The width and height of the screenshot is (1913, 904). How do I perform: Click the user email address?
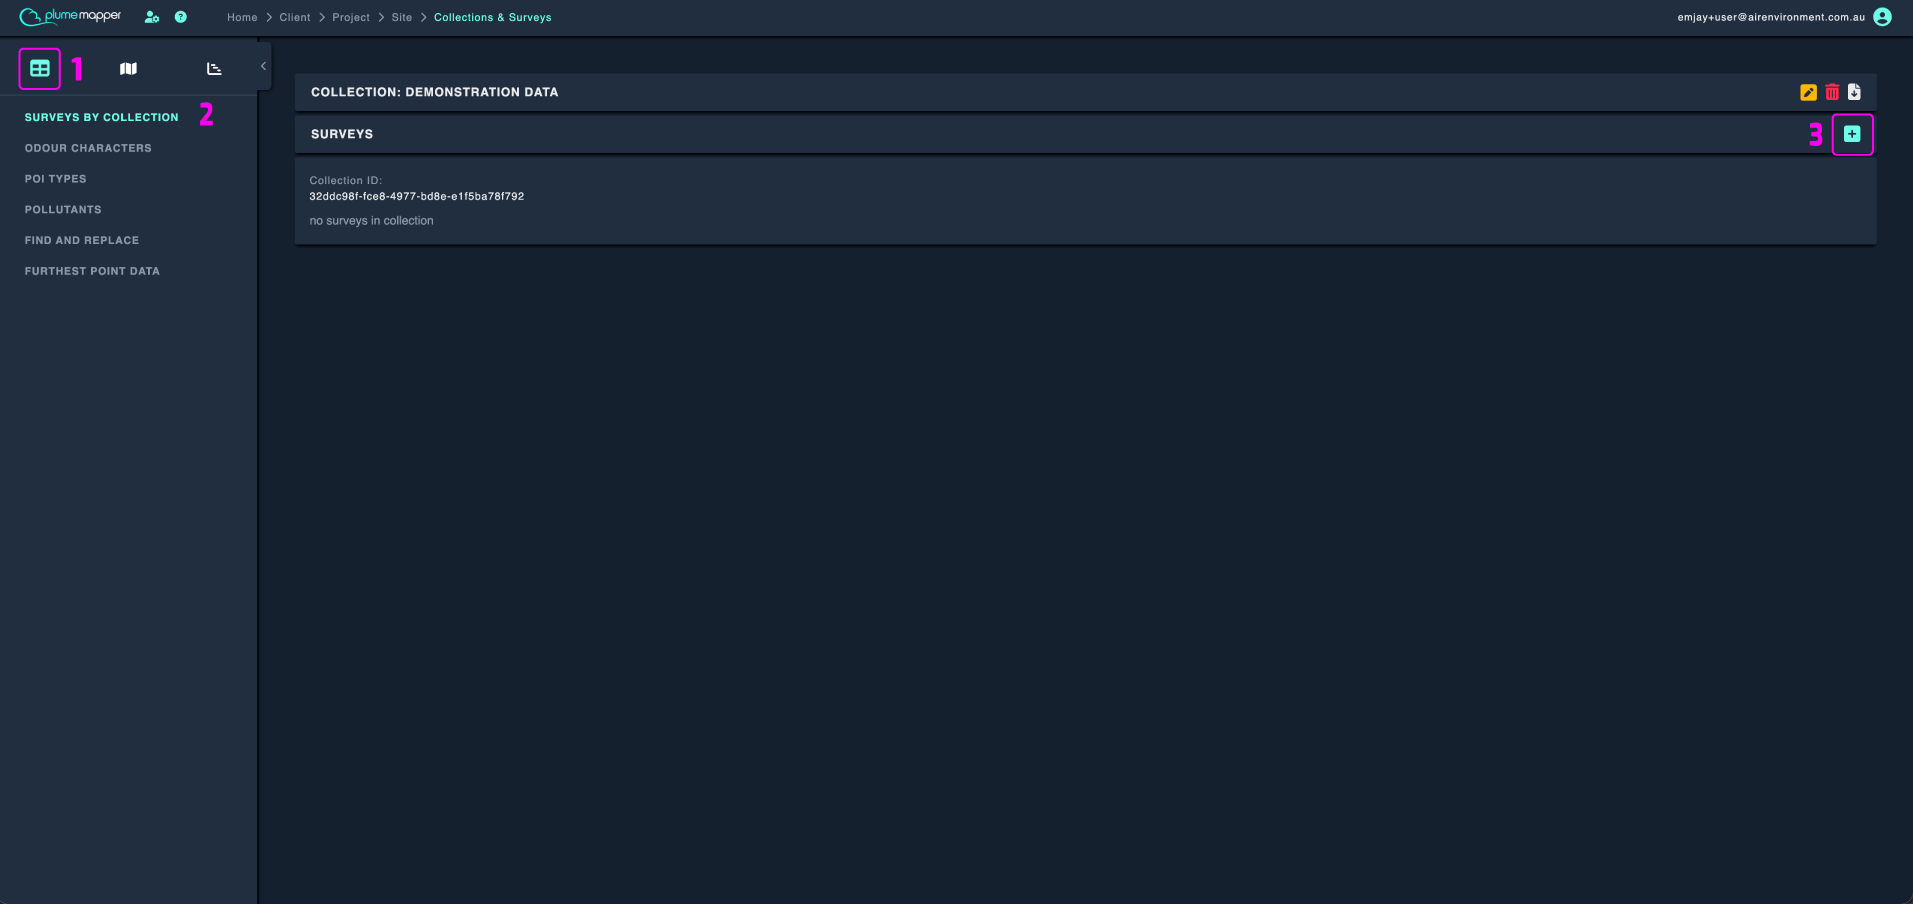[1771, 17]
